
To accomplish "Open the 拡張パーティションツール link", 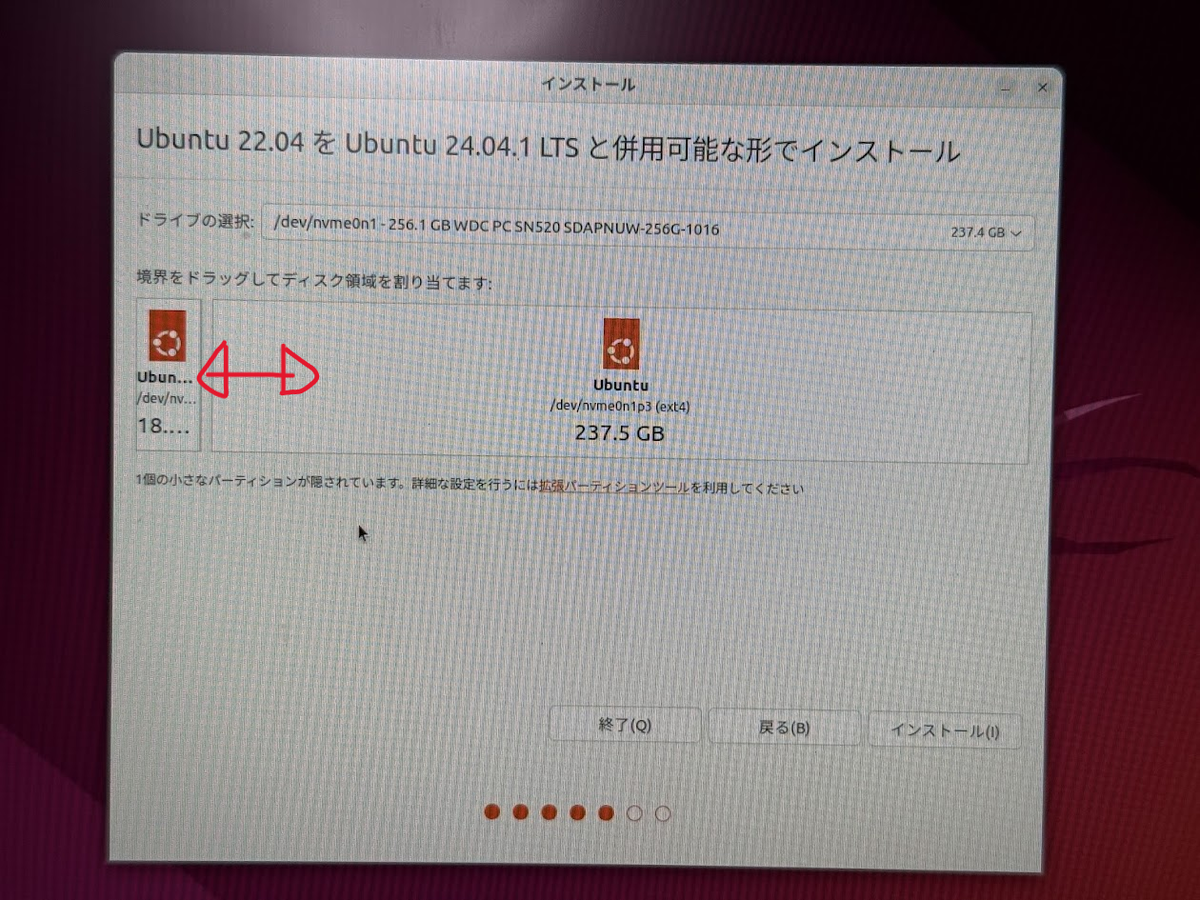I will (x=613, y=488).
